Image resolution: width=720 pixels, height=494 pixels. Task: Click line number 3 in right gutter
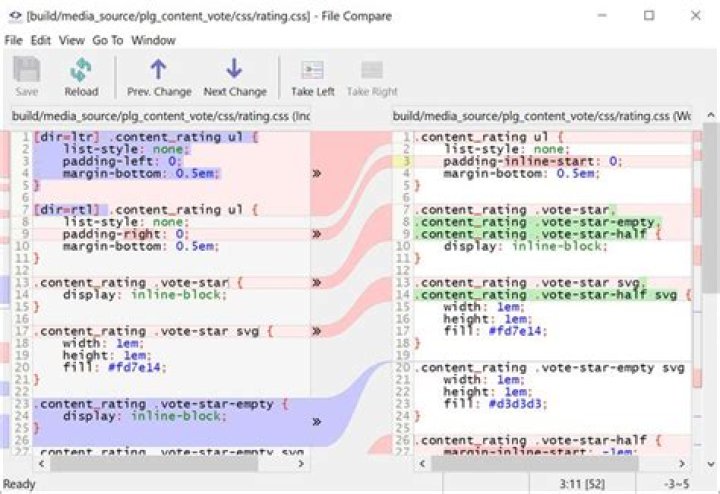[x=405, y=161]
